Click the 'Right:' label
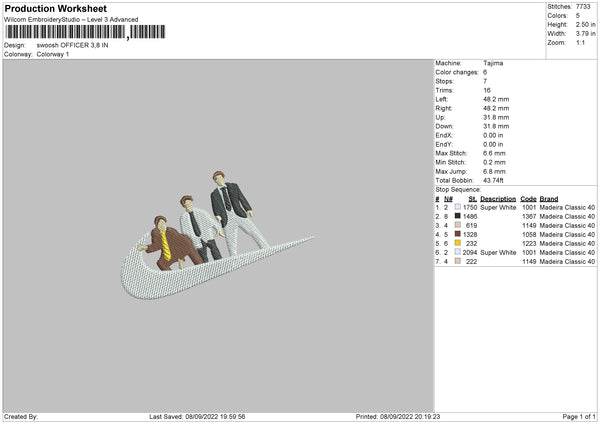Screen dimensions: 600x424 [444, 108]
